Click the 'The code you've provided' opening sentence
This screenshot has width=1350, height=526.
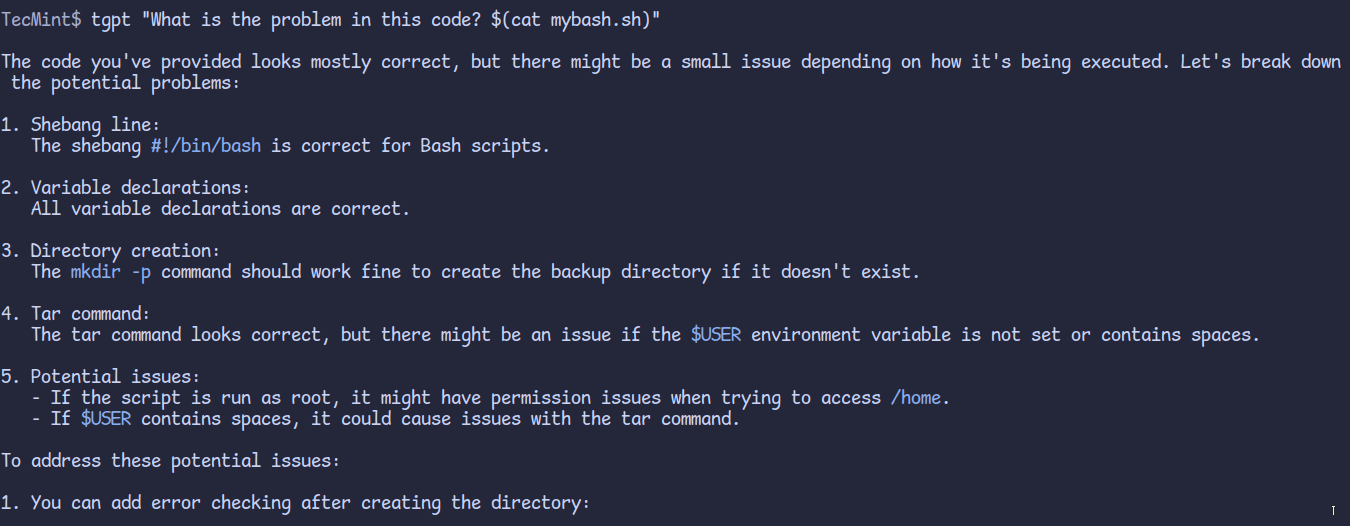tap(671, 61)
